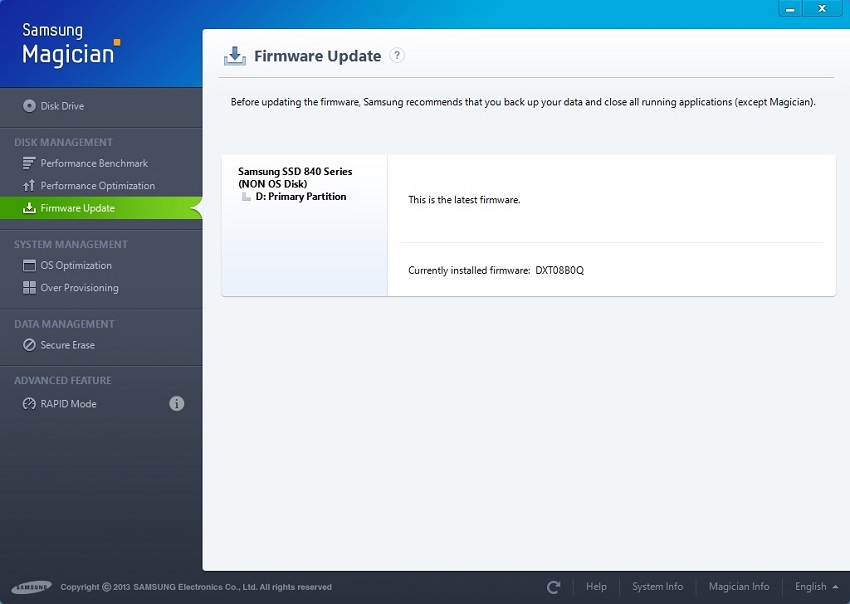Viewport: 850px width, 604px height.
Task: Open Magician Info
Action: point(739,587)
